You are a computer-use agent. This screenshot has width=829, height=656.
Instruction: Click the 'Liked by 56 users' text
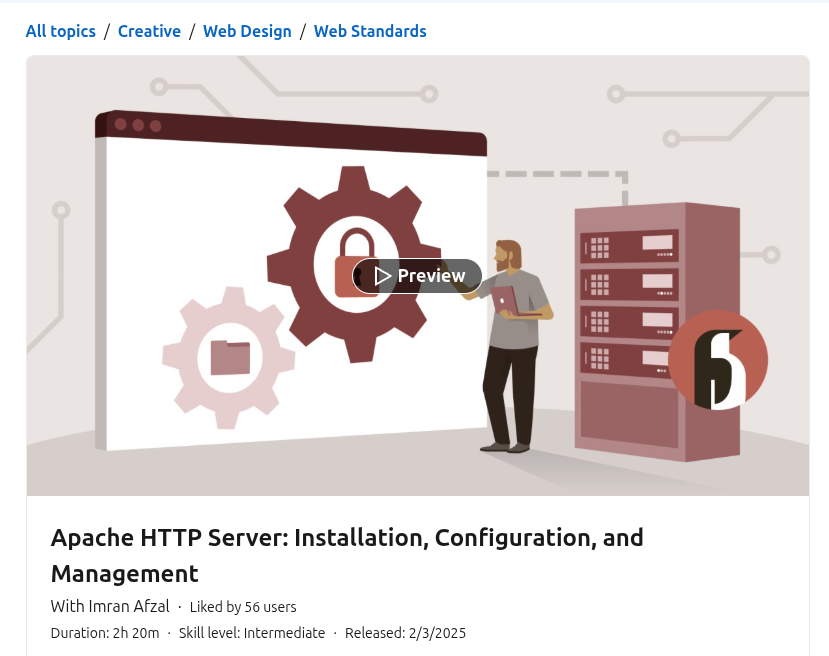pyautogui.click(x=243, y=607)
